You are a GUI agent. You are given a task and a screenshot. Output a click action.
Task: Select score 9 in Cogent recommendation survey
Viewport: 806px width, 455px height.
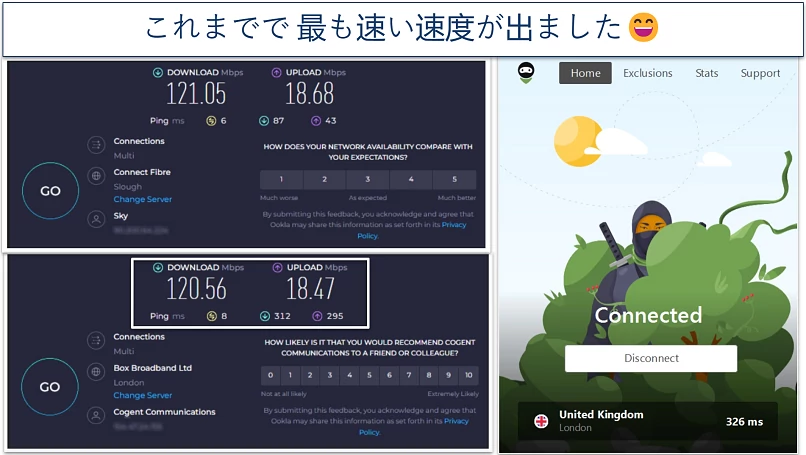[x=449, y=375]
